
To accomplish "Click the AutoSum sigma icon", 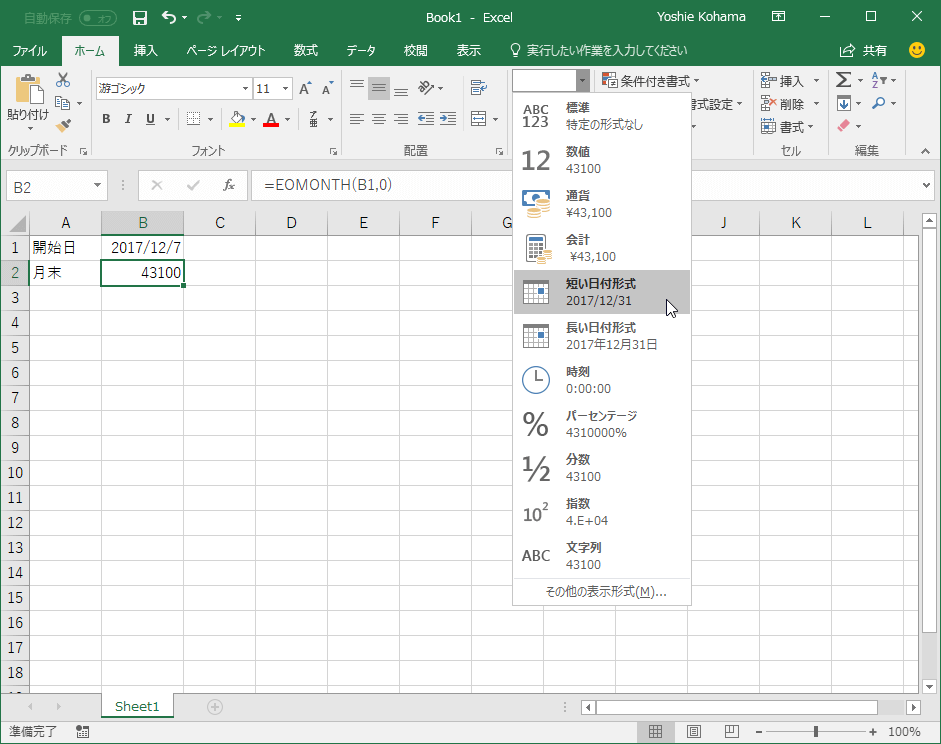I will [843, 80].
